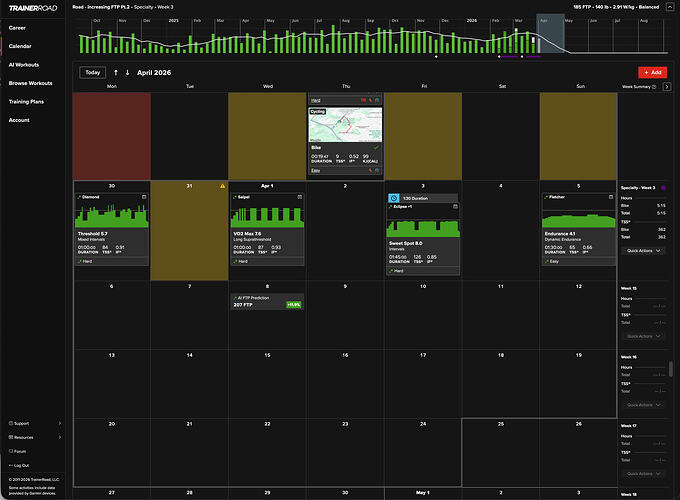Image resolution: width=680 pixels, height=500 pixels.
Task: Click the highlighted April region in timeline
Action: click(x=550, y=34)
